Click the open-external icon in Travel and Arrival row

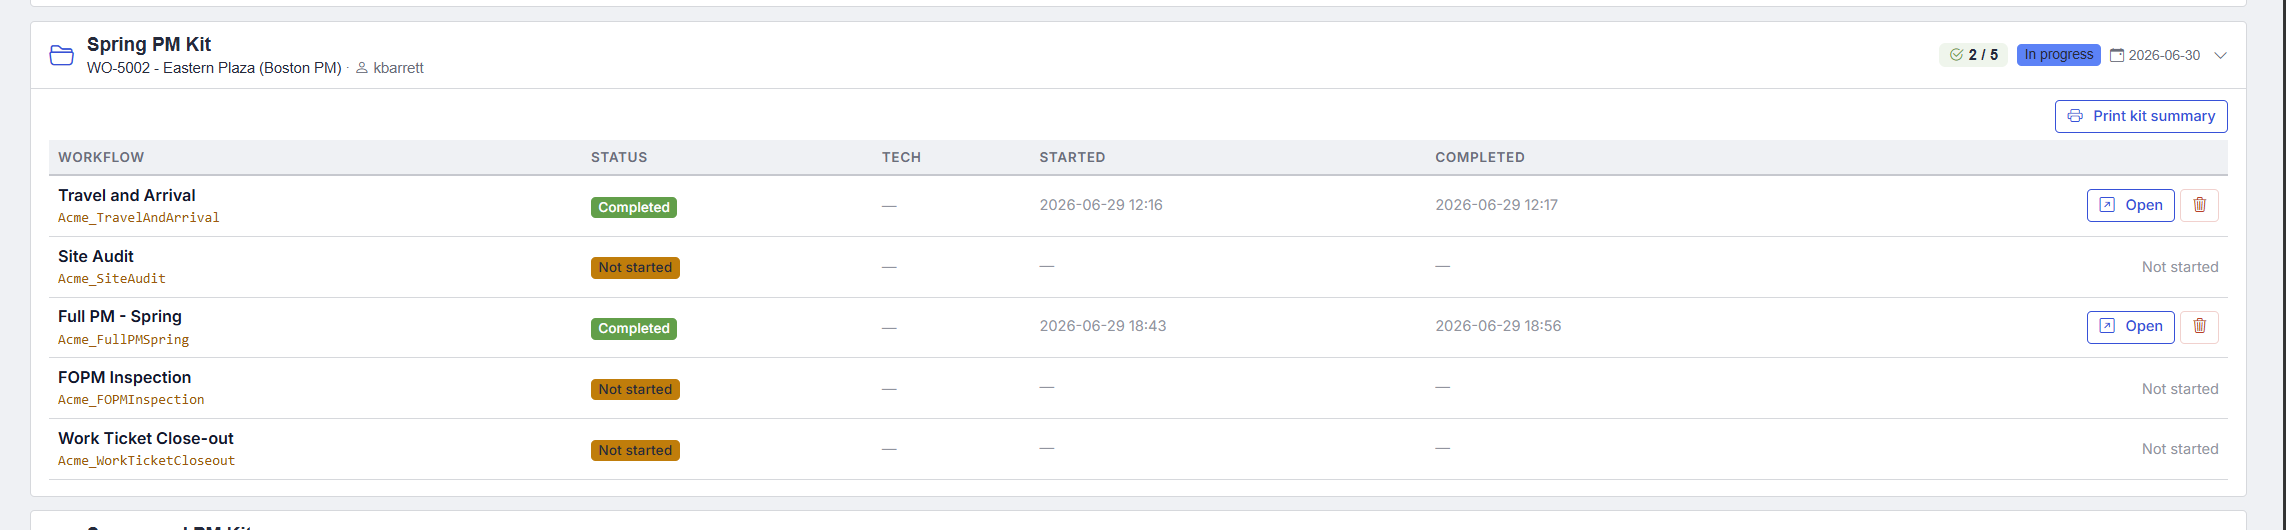2107,205
